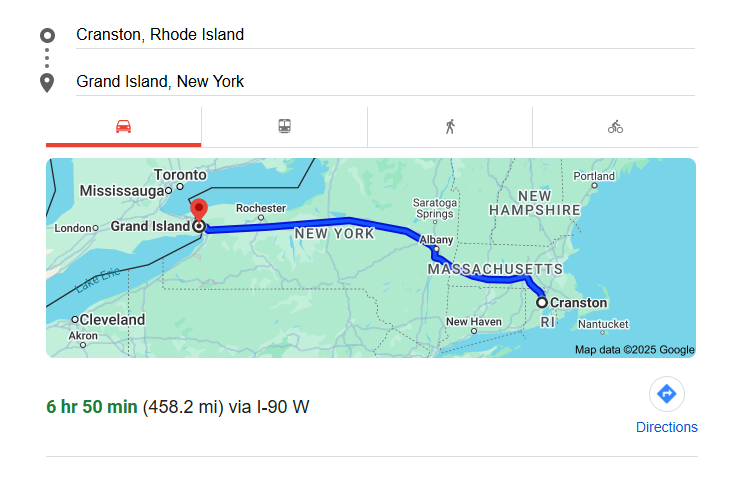Click the Cleveland label on the map
This screenshot has height=491, width=730.
click(113, 320)
